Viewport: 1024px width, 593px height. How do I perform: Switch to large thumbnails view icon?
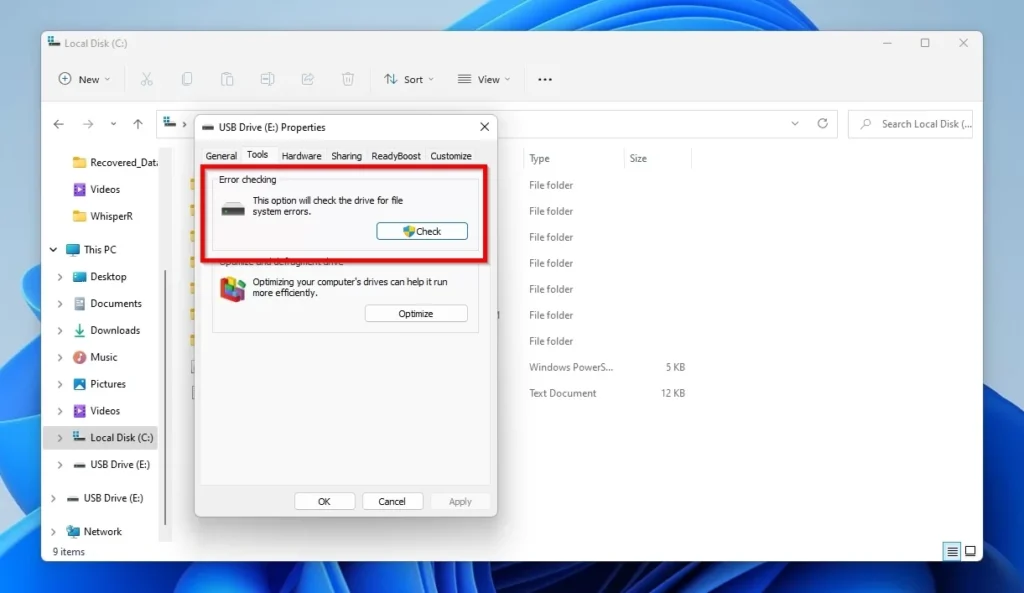coord(970,551)
